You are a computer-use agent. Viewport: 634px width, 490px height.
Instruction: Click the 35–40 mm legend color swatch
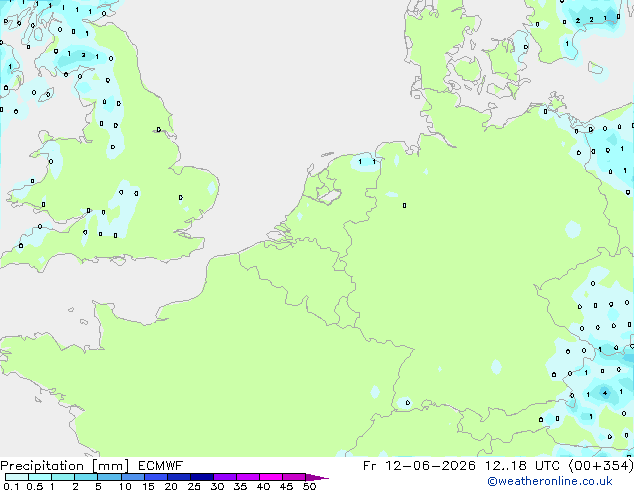pyautogui.click(x=247, y=477)
